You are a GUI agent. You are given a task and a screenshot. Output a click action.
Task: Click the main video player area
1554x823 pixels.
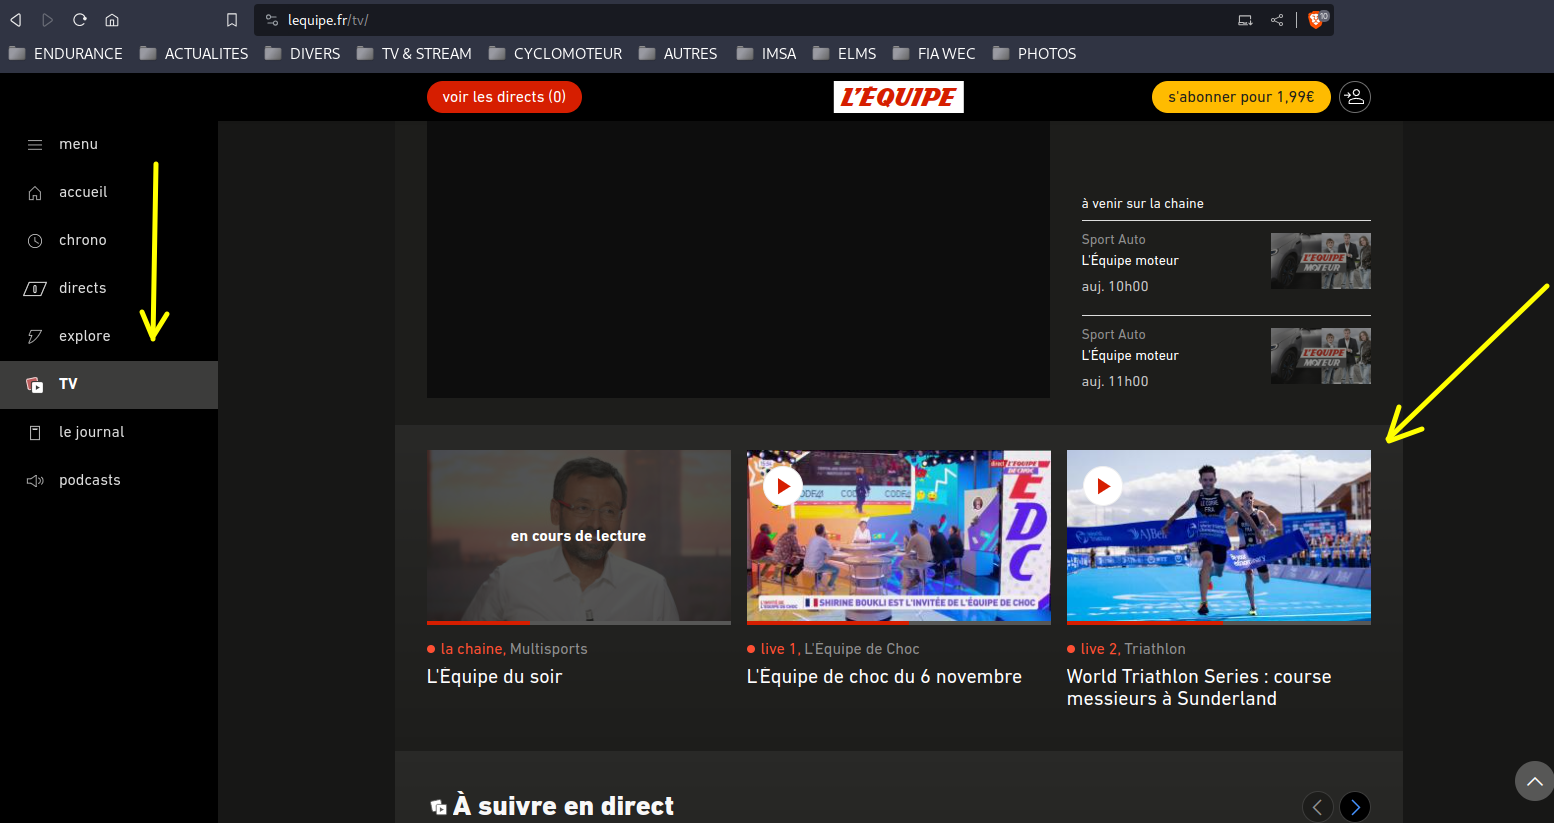(738, 260)
